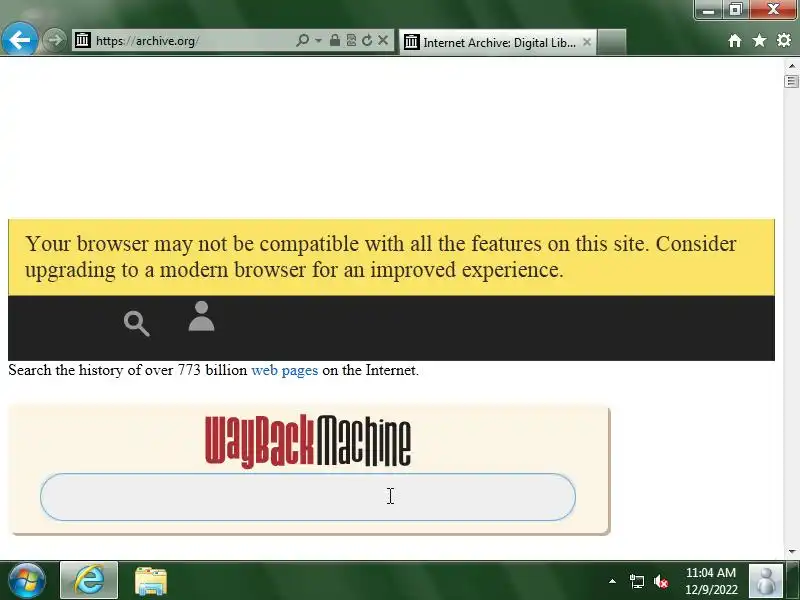Click the WayBack Machine logo
This screenshot has width=800, height=600.
pyautogui.click(x=308, y=441)
